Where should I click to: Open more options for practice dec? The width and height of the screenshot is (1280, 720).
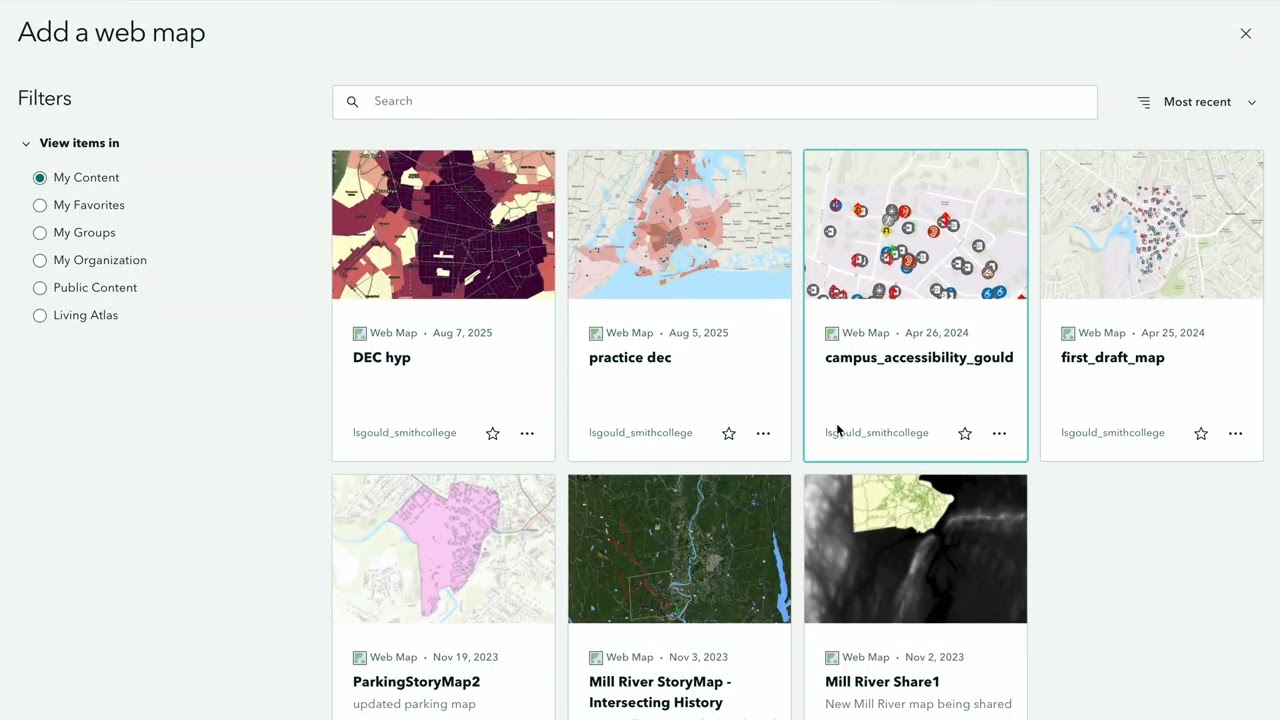click(763, 433)
